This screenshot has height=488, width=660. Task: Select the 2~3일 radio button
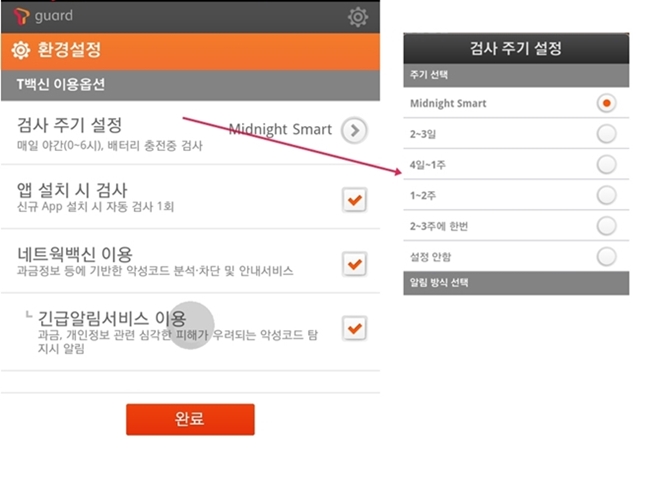coord(606,134)
